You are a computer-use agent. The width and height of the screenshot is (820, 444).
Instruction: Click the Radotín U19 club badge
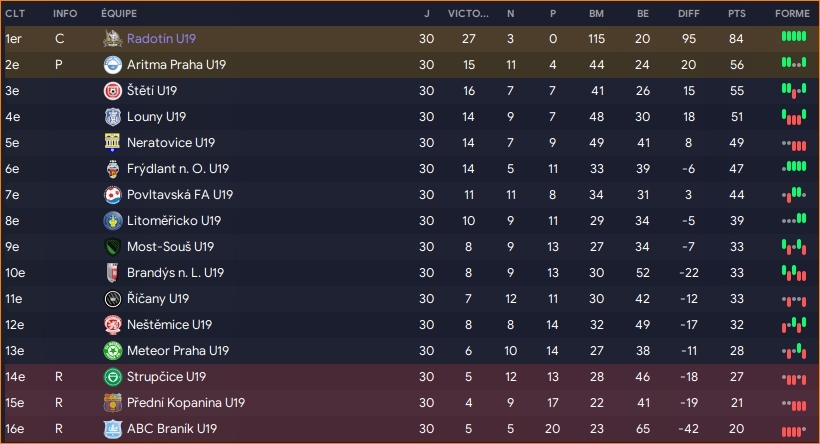coord(112,39)
